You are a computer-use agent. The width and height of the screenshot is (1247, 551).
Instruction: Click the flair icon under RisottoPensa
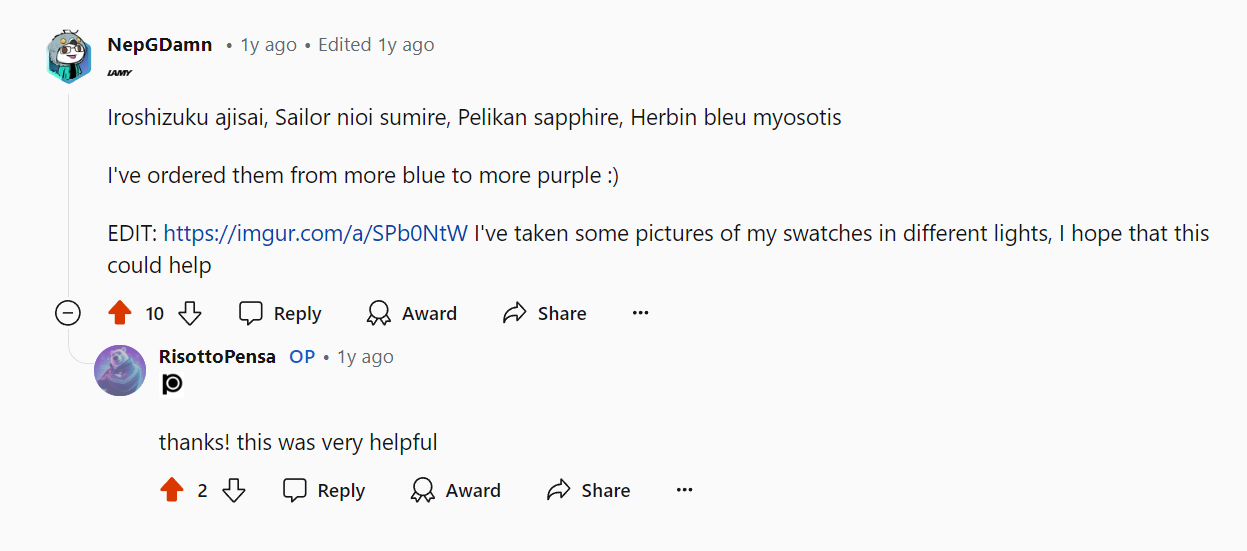click(172, 384)
